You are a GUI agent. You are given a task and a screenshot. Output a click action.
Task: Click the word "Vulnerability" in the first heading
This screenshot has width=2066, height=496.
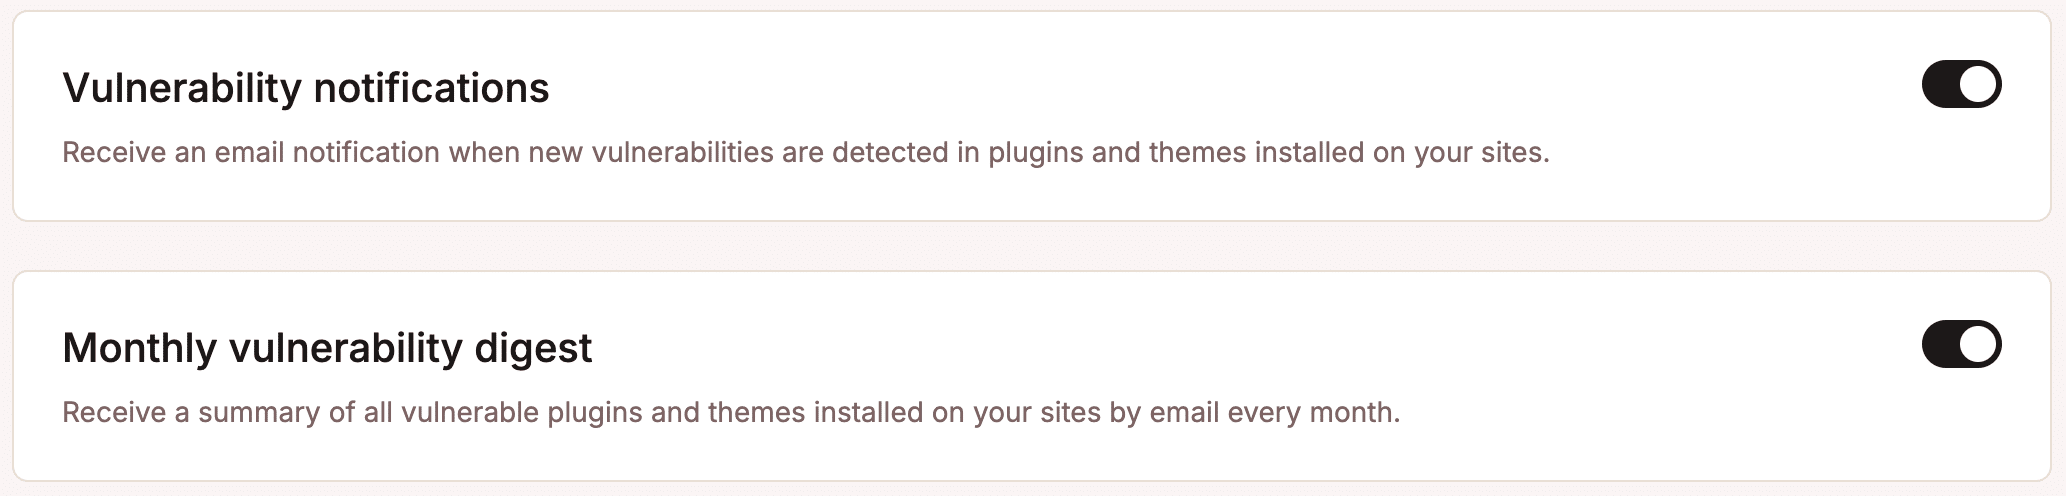click(x=182, y=88)
